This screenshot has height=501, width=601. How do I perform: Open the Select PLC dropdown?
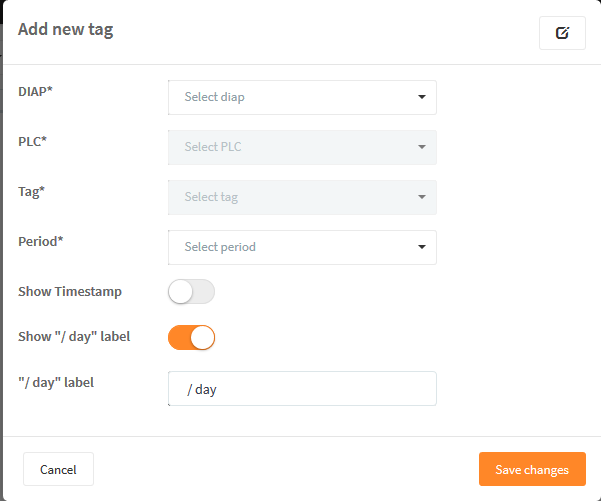coord(302,147)
